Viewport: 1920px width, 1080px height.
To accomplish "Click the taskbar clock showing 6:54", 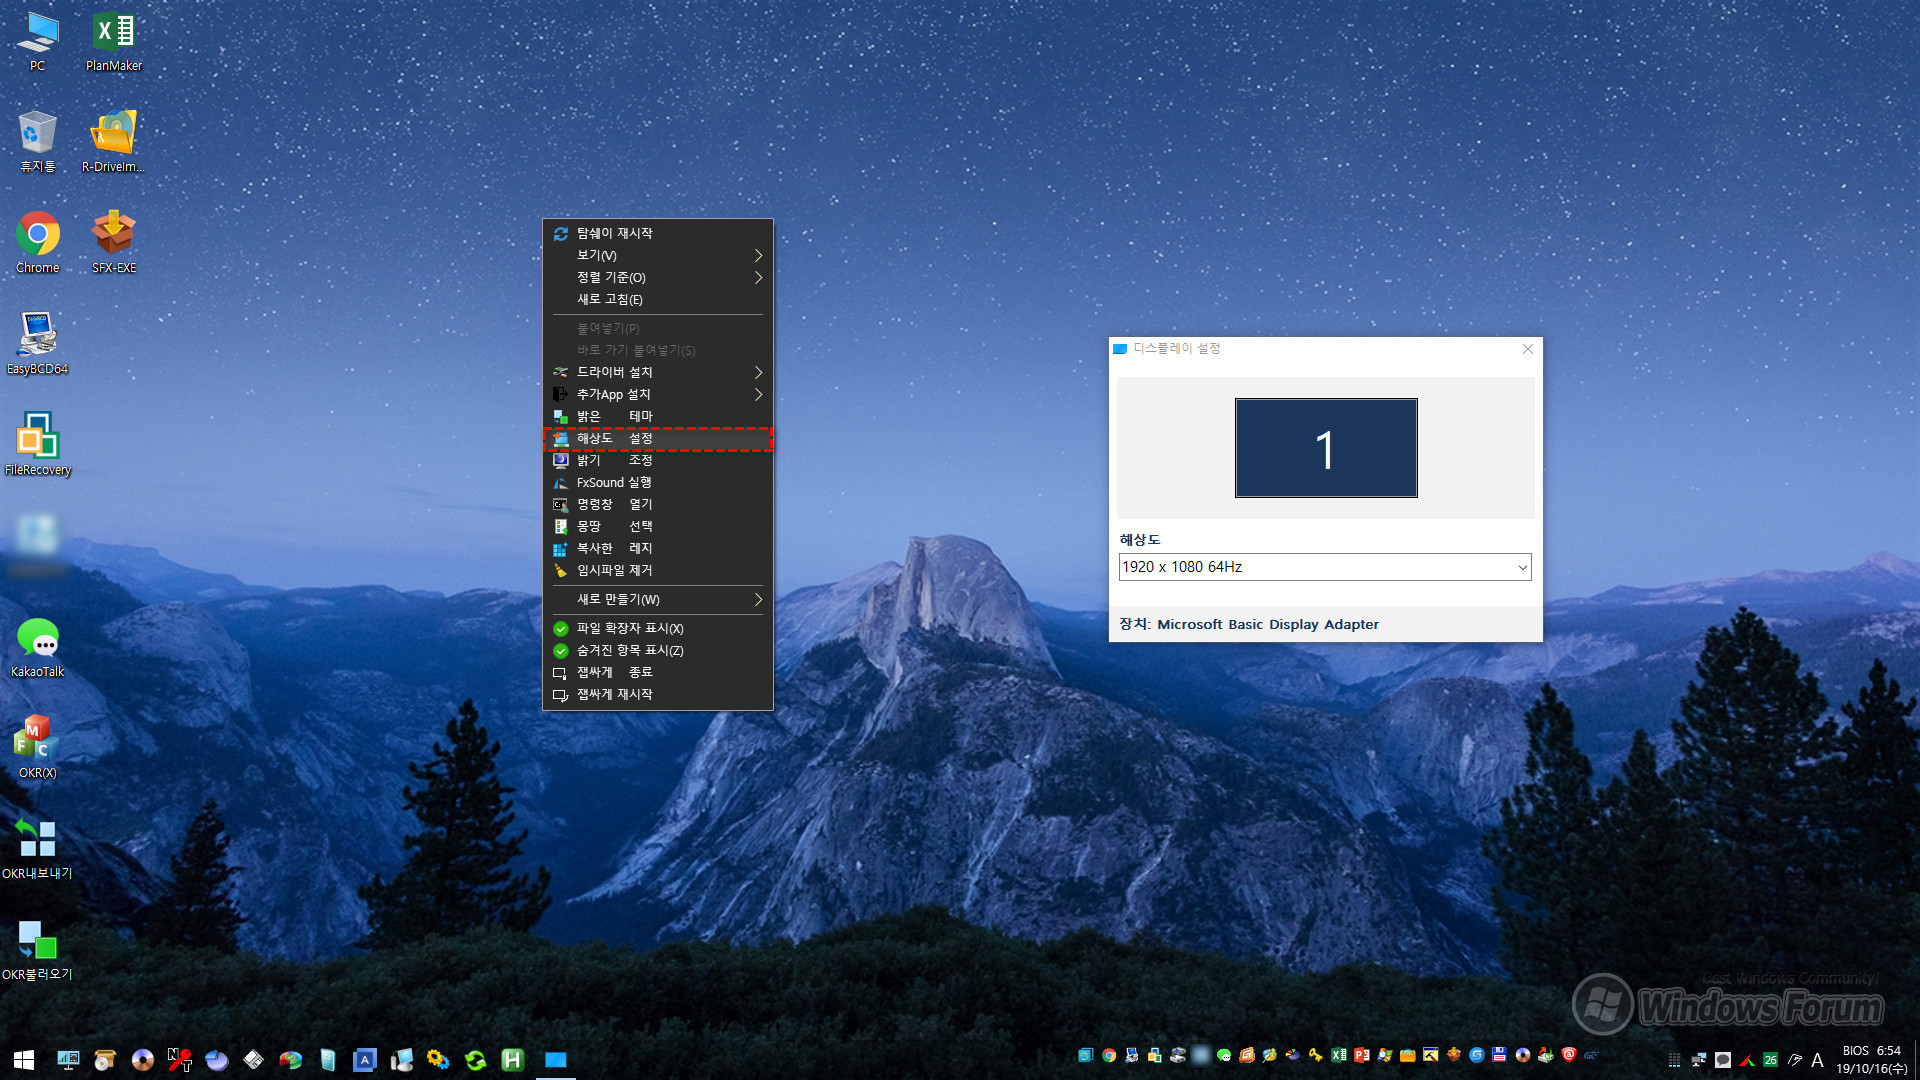I will click(1872, 1060).
